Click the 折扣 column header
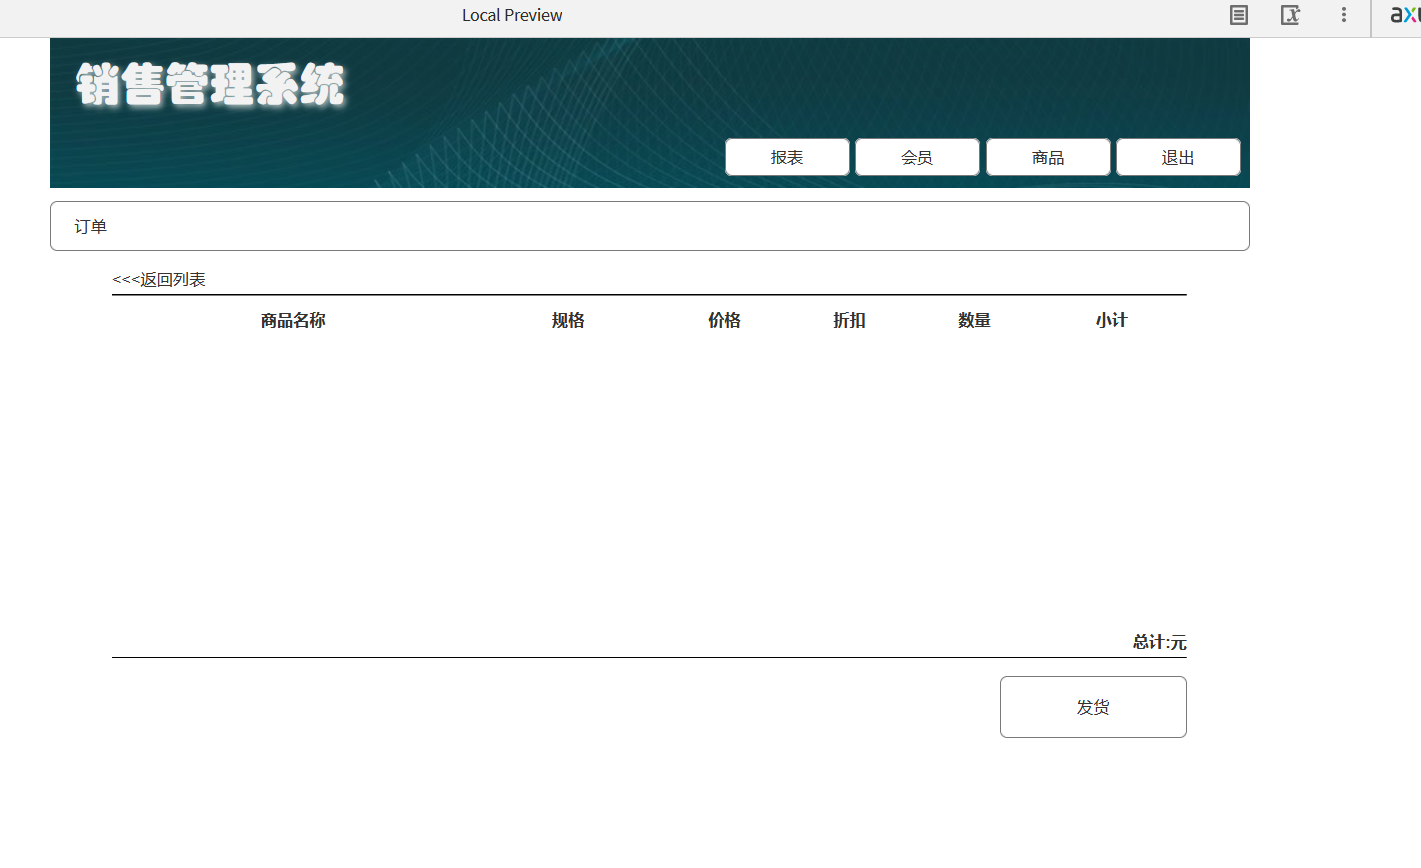The width and height of the screenshot is (1421, 868). coord(849,320)
